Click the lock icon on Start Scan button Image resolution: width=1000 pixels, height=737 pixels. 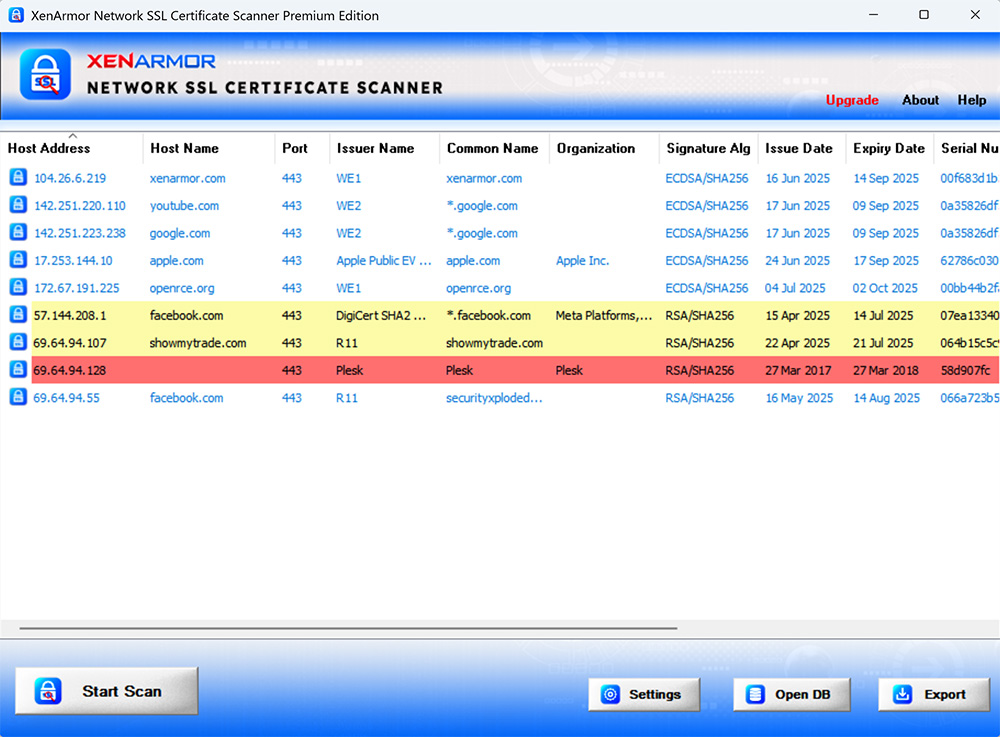pyautogui.click(x=48, y=691)
